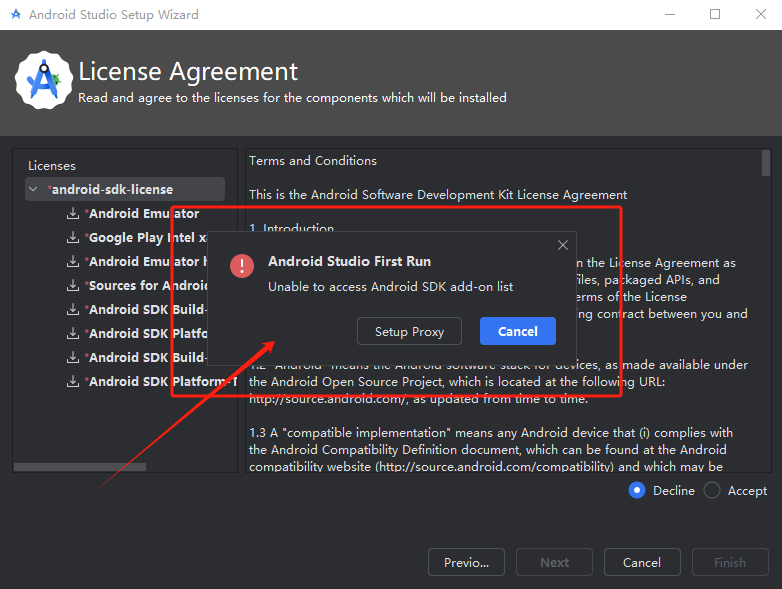Click the Terms and Conditions heading text

[313, 161]
